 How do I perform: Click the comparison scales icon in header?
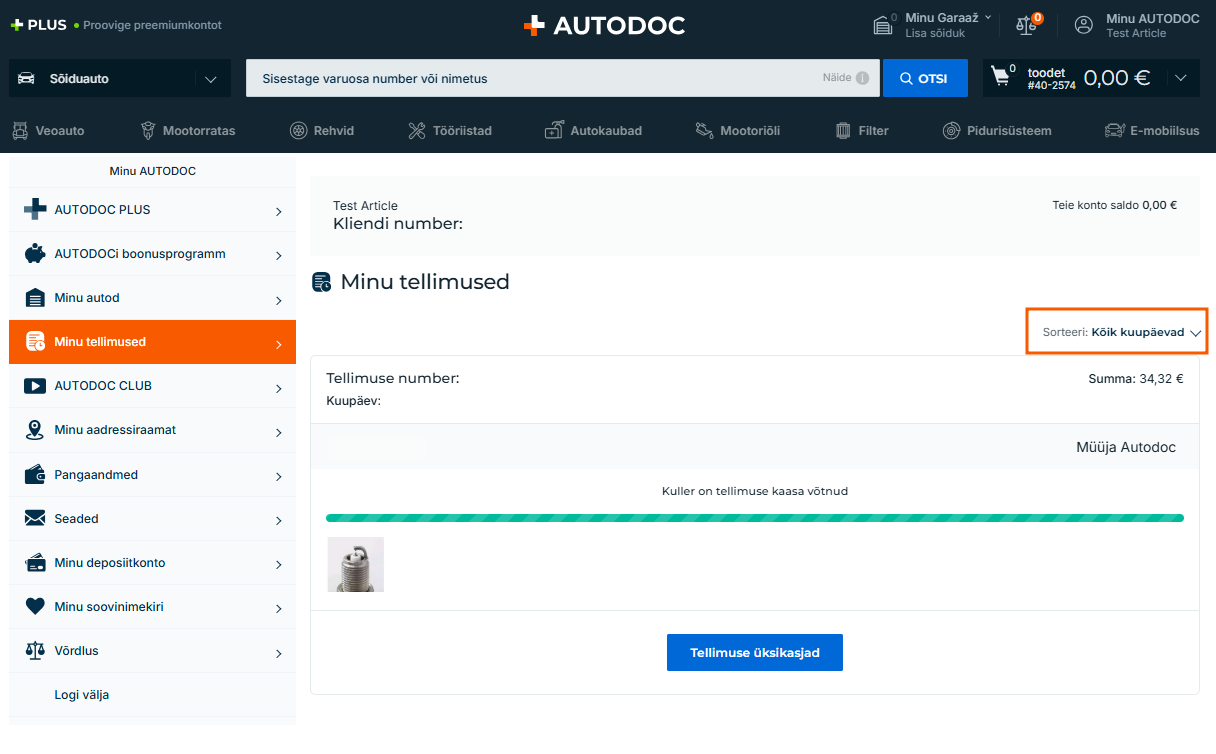point(1026,25)
